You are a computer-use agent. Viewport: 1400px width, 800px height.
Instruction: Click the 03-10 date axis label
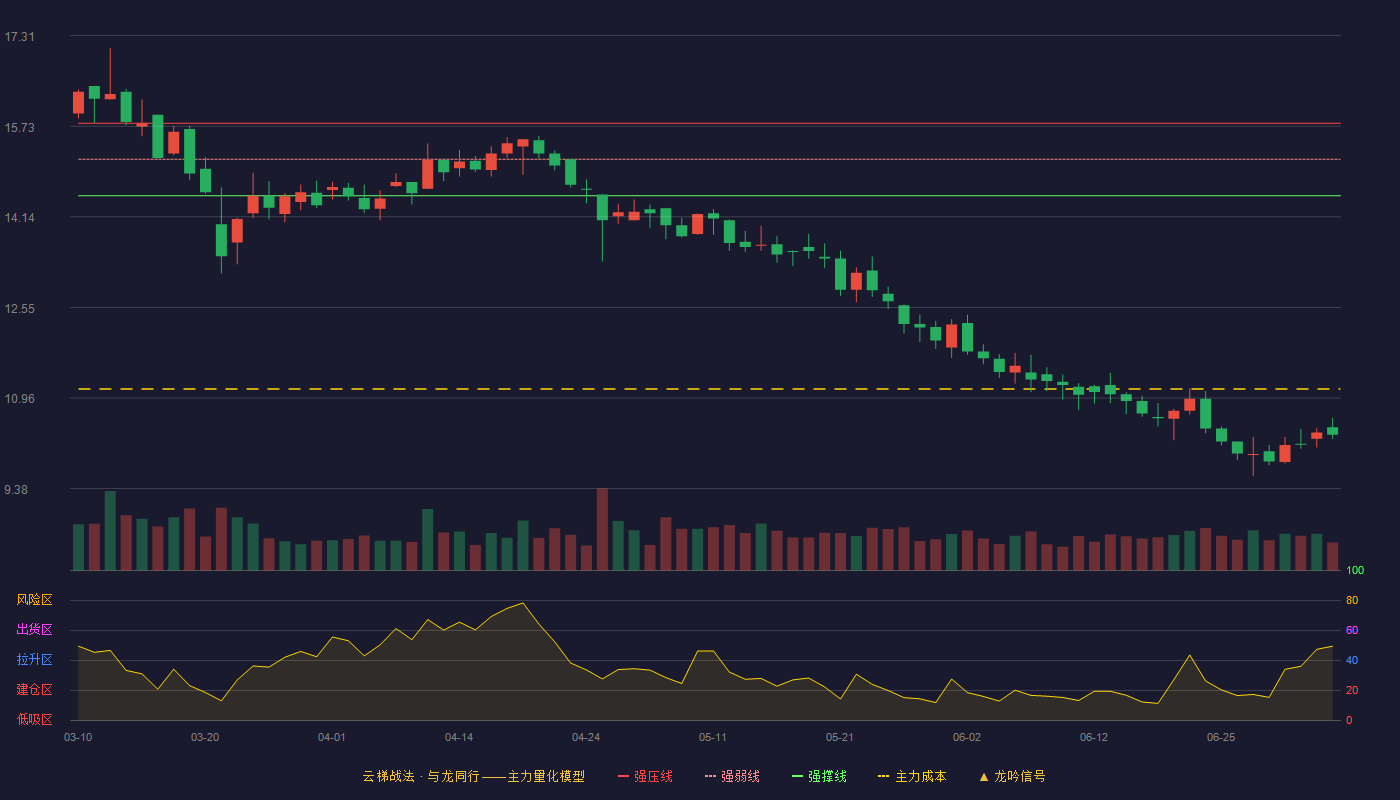78,737
